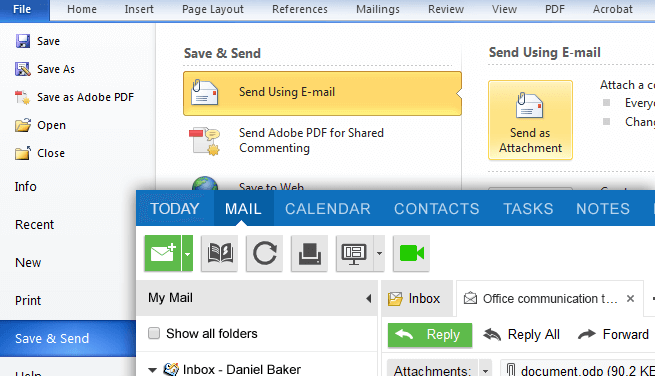Open the Attachments dropdown arrow
Screen dimensions: 655x376
(485, 370)
